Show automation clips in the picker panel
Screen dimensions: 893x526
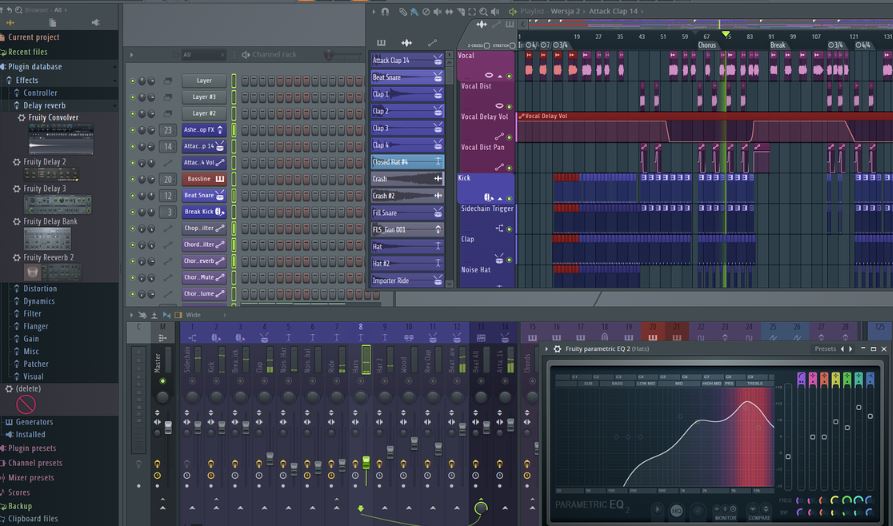coord(433,43)
